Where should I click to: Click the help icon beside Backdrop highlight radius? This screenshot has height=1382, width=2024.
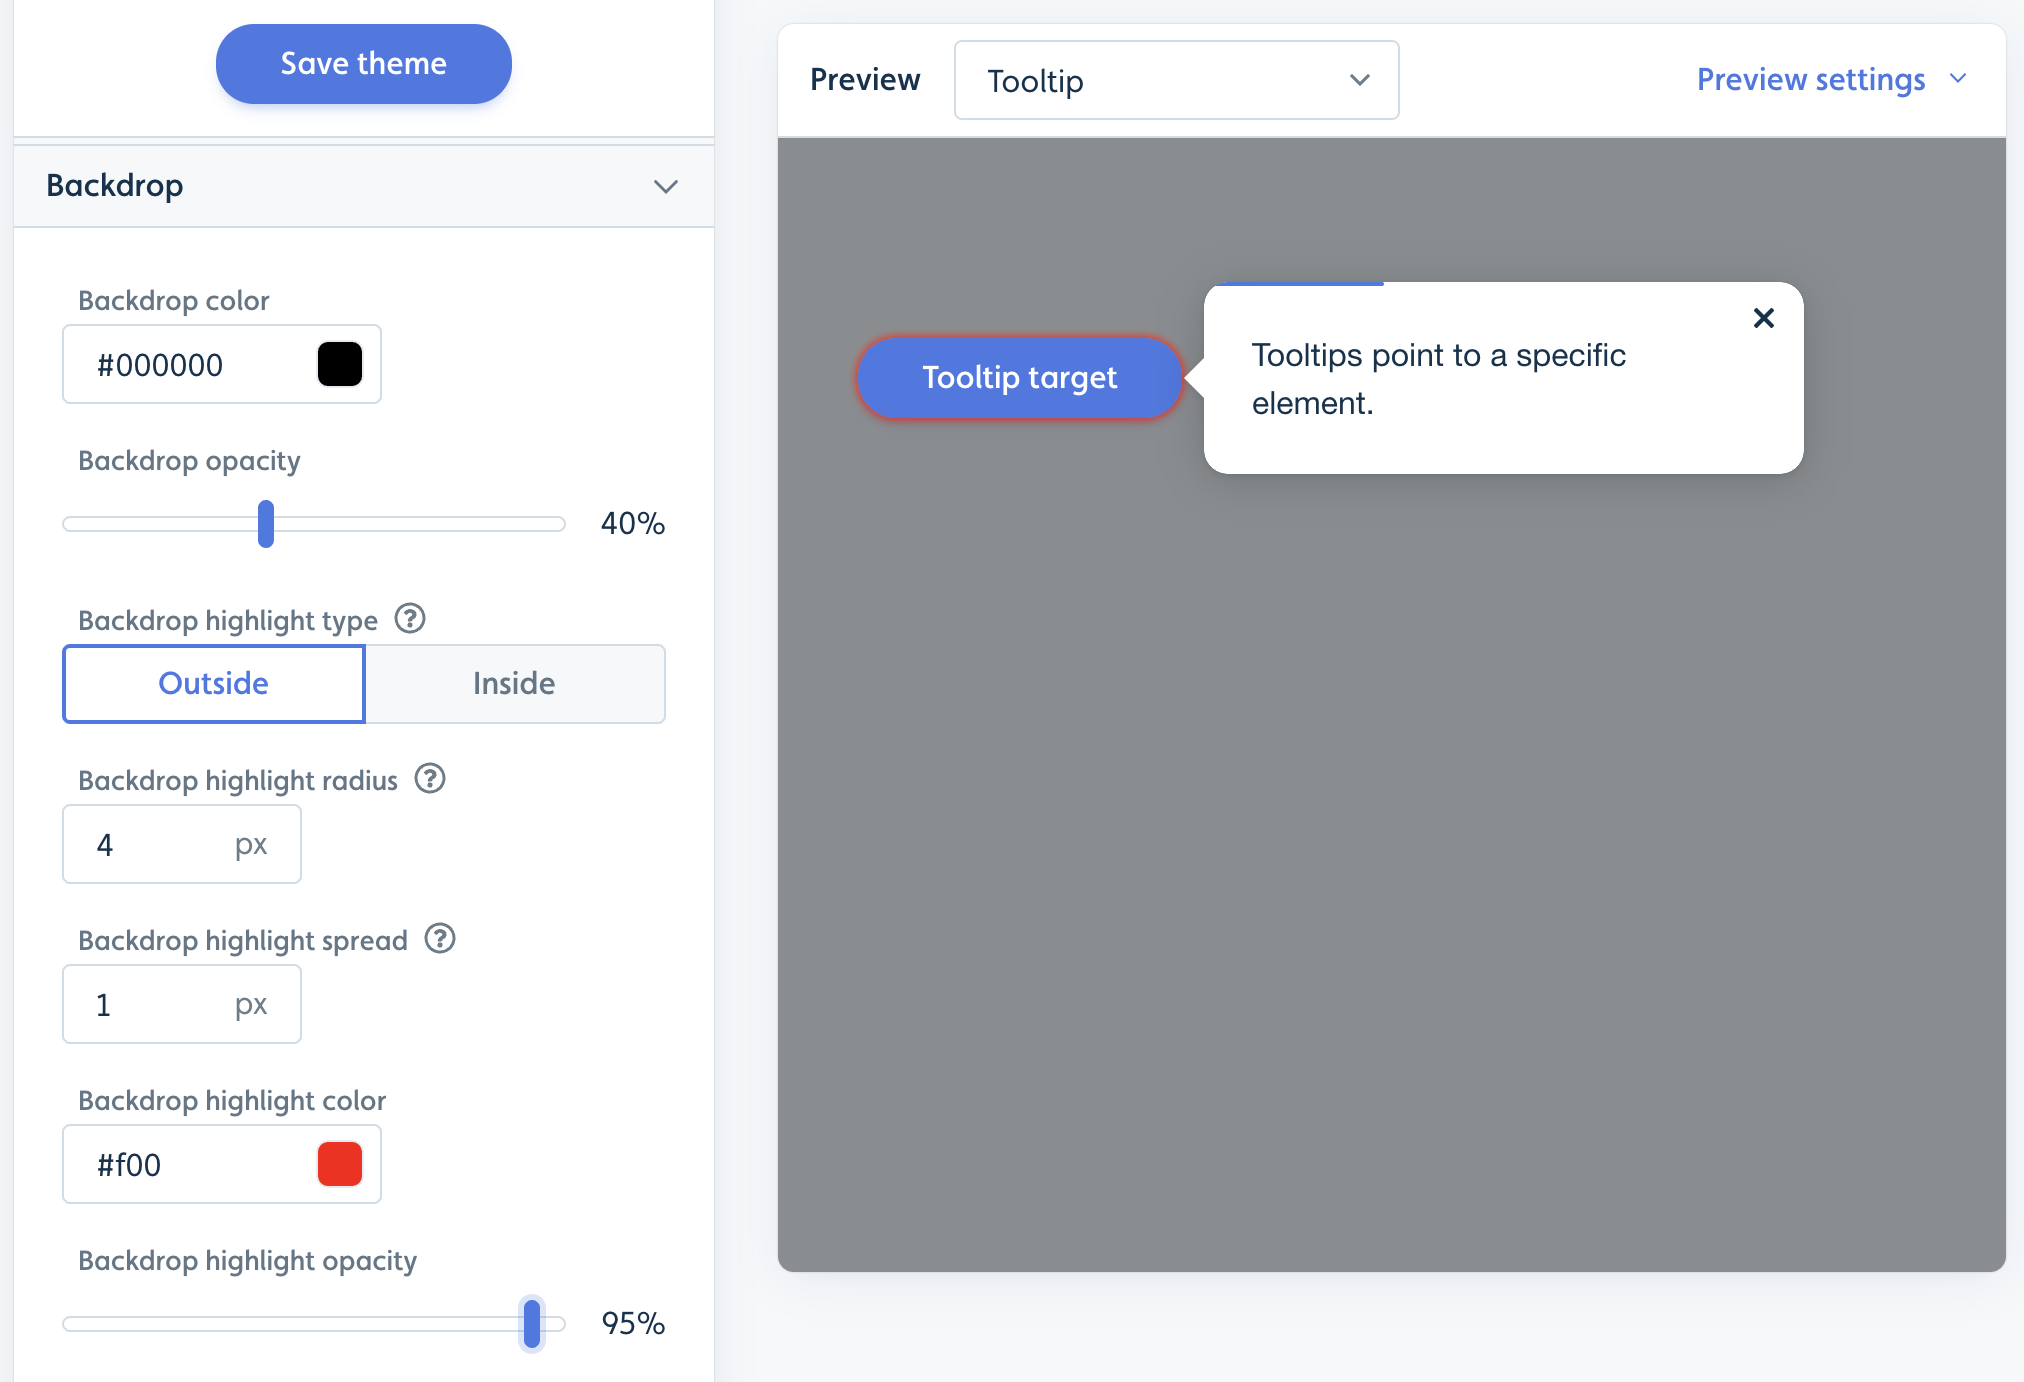pos(430,778)
